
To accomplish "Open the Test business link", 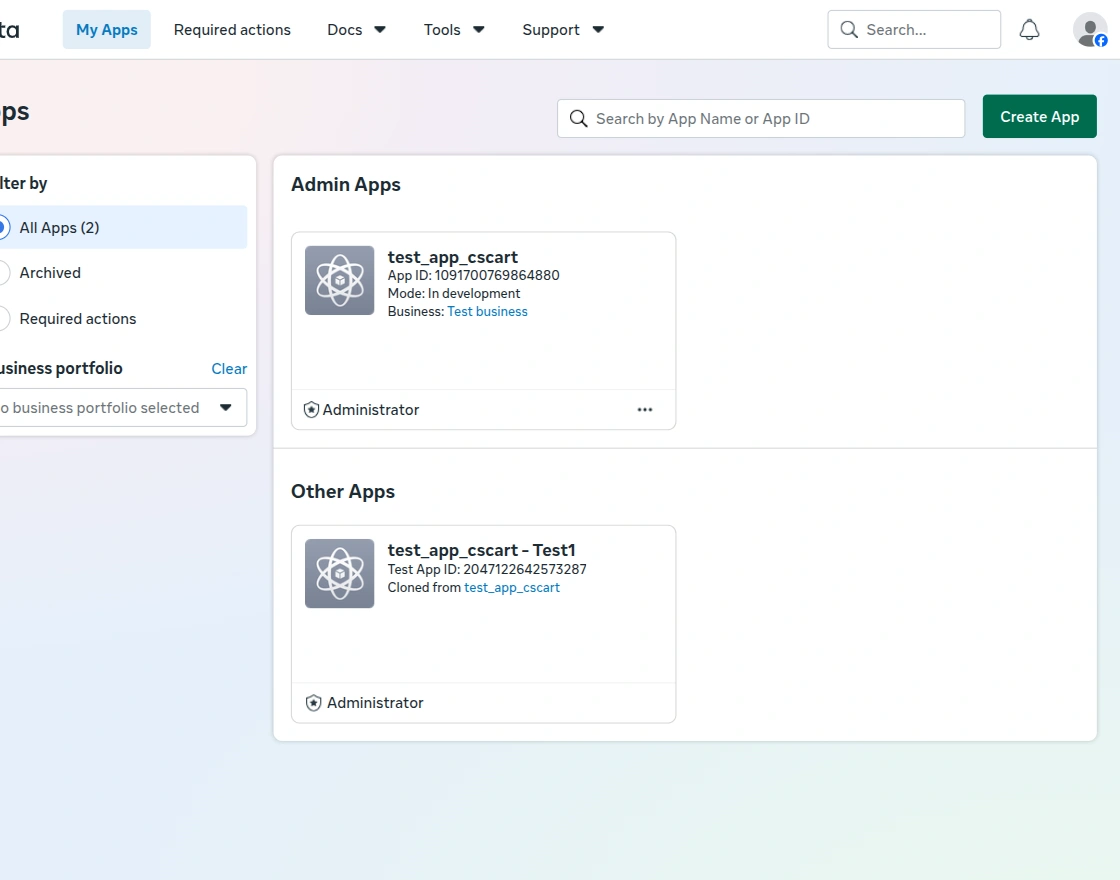I will click(x=487, y=311).
